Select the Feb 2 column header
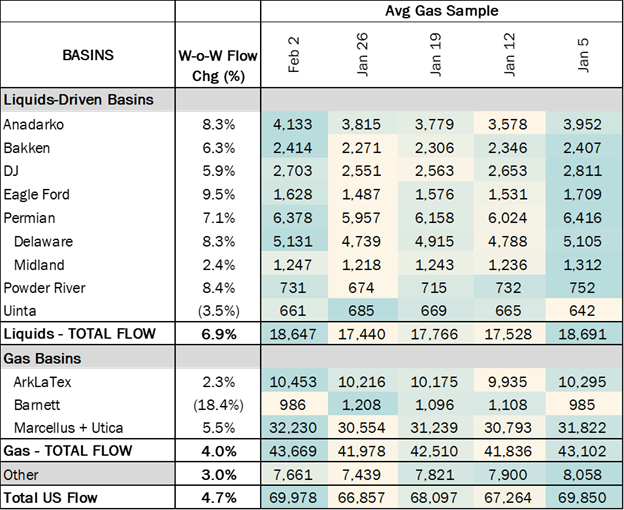This screenshot has height=510, width=624. coord(293,55)
